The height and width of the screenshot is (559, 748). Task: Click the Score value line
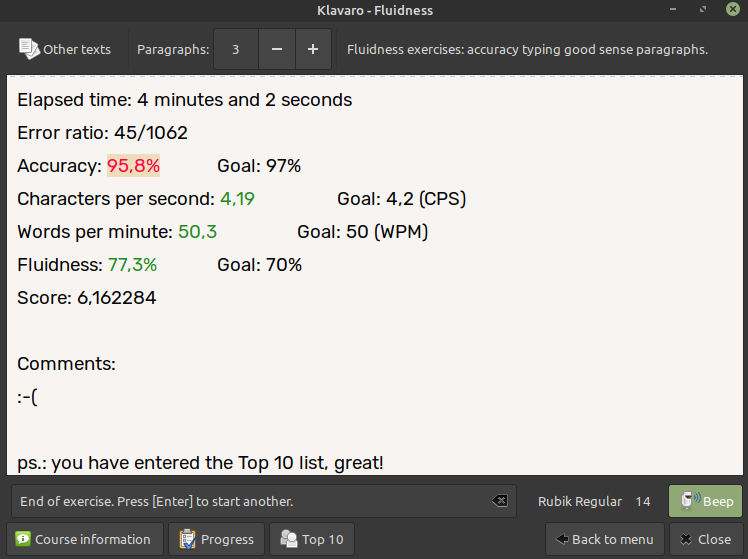(87, 298)
